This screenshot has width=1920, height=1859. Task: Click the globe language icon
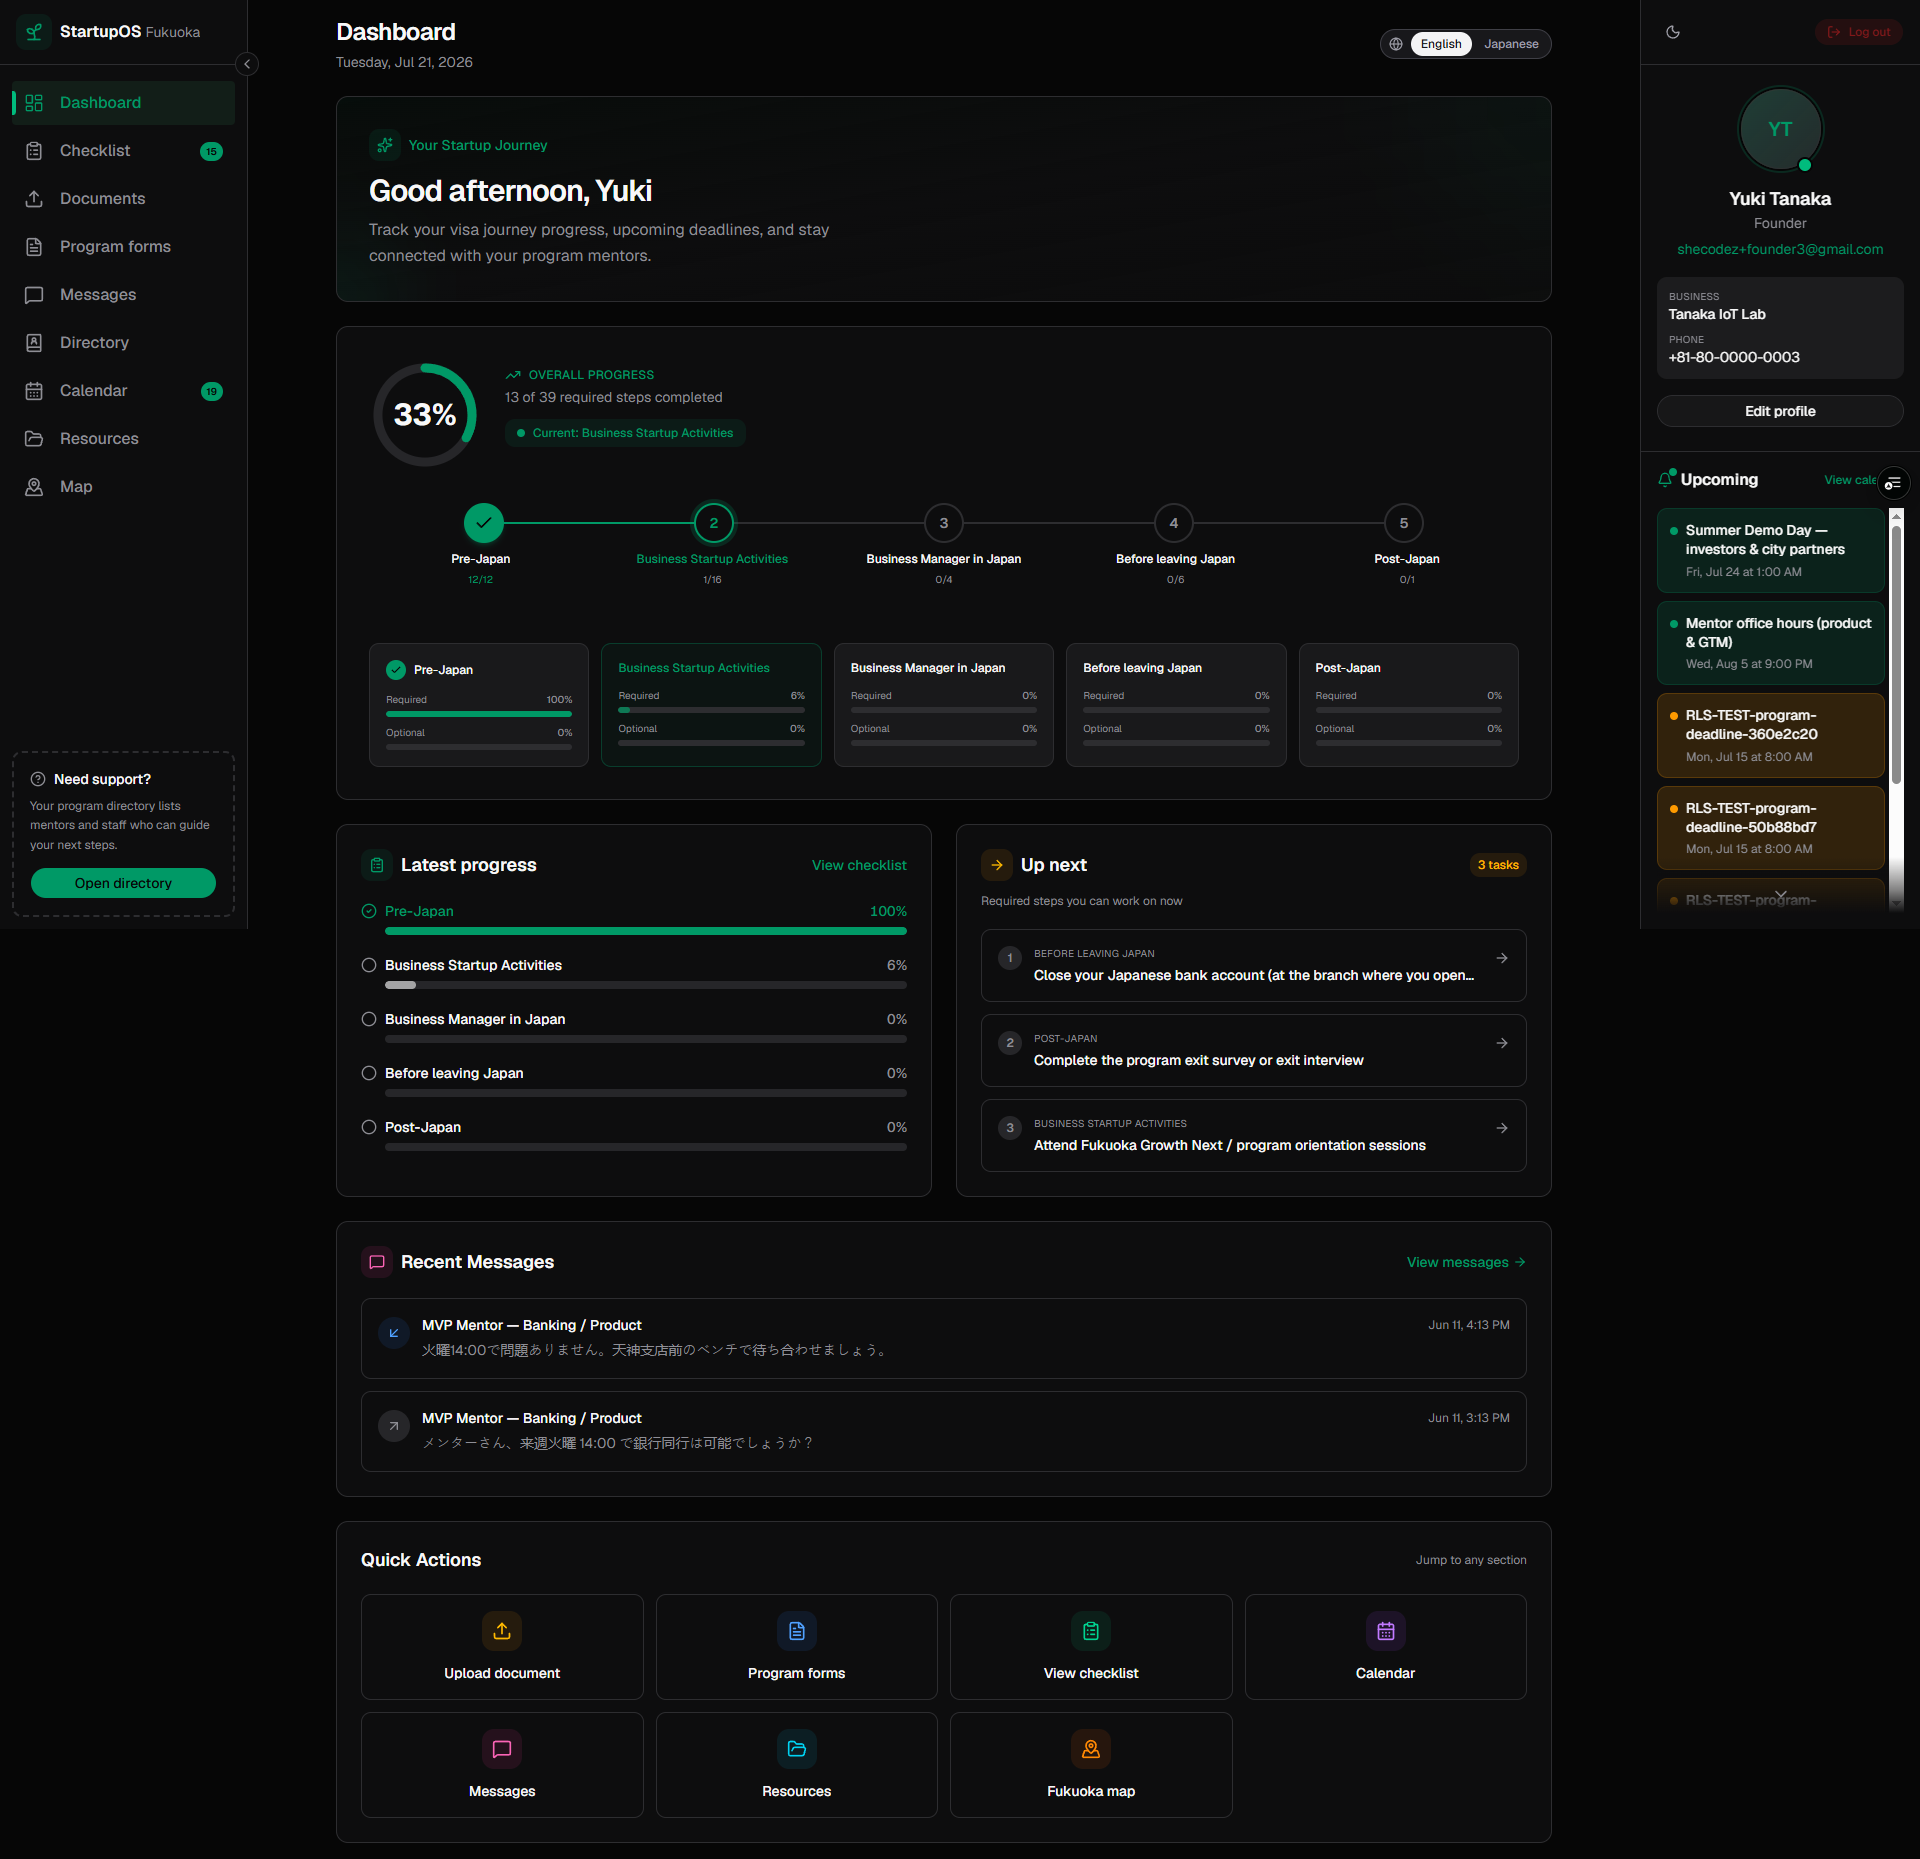coord(1396,44)
